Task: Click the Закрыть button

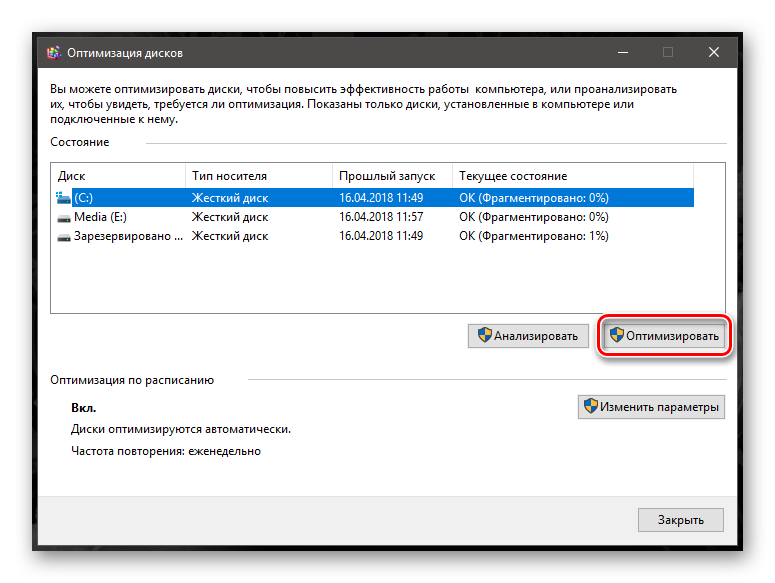Action: pyautogui.click(x=681, y=520)
